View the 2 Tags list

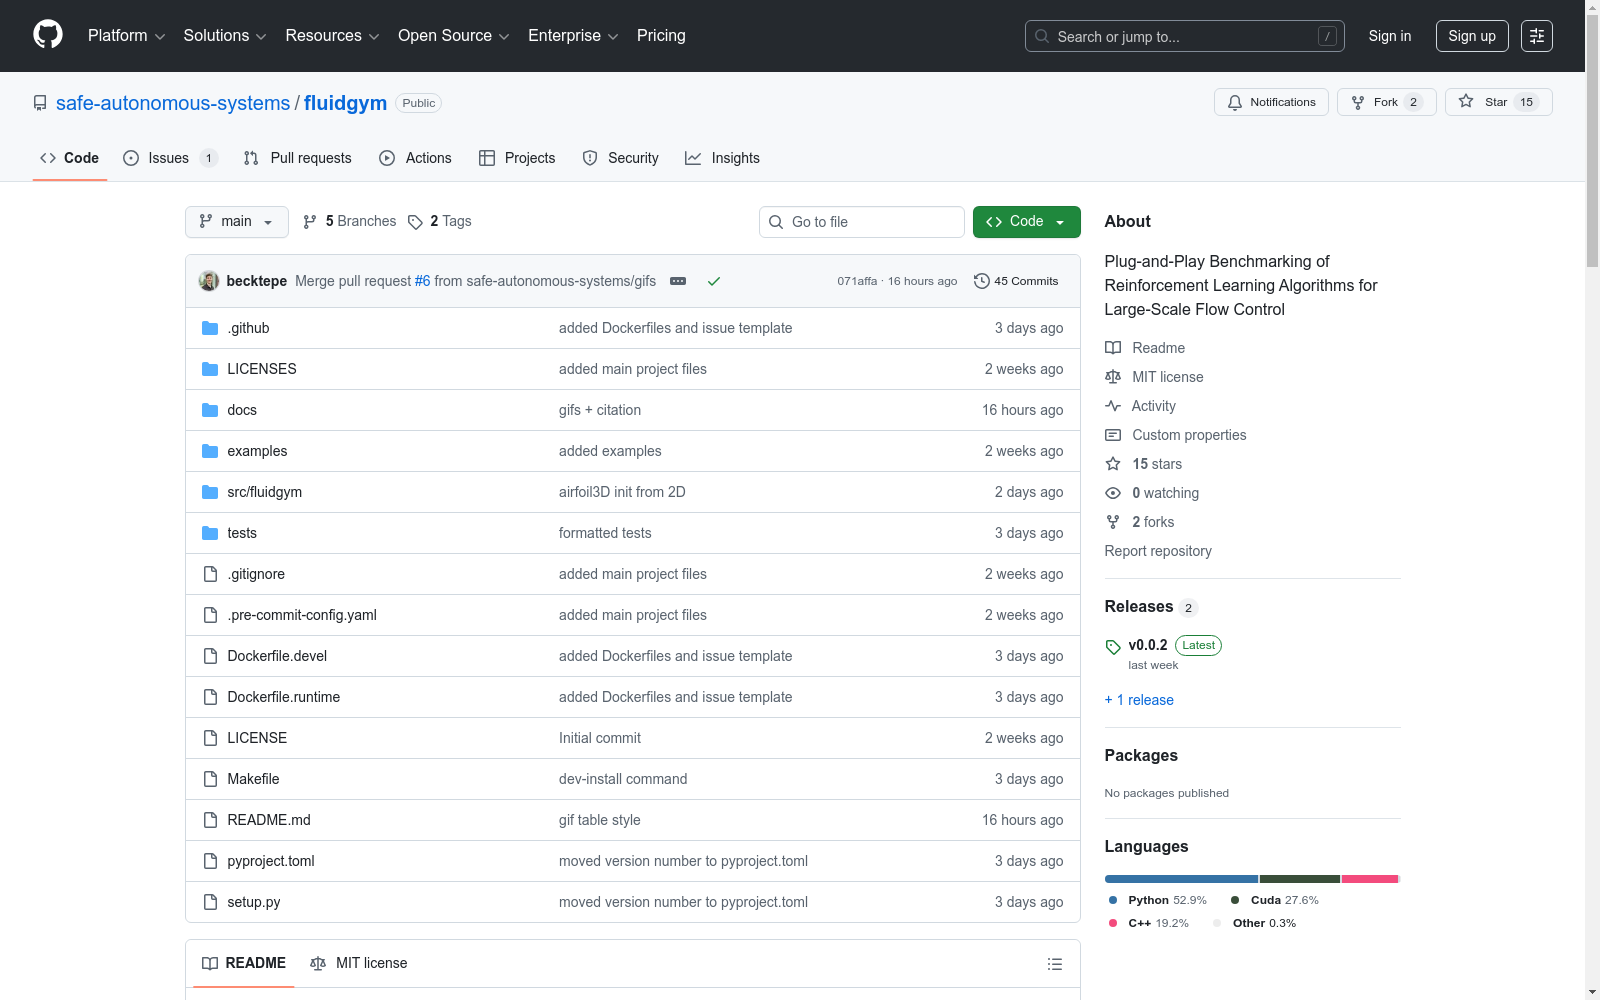tap(440, 221)
